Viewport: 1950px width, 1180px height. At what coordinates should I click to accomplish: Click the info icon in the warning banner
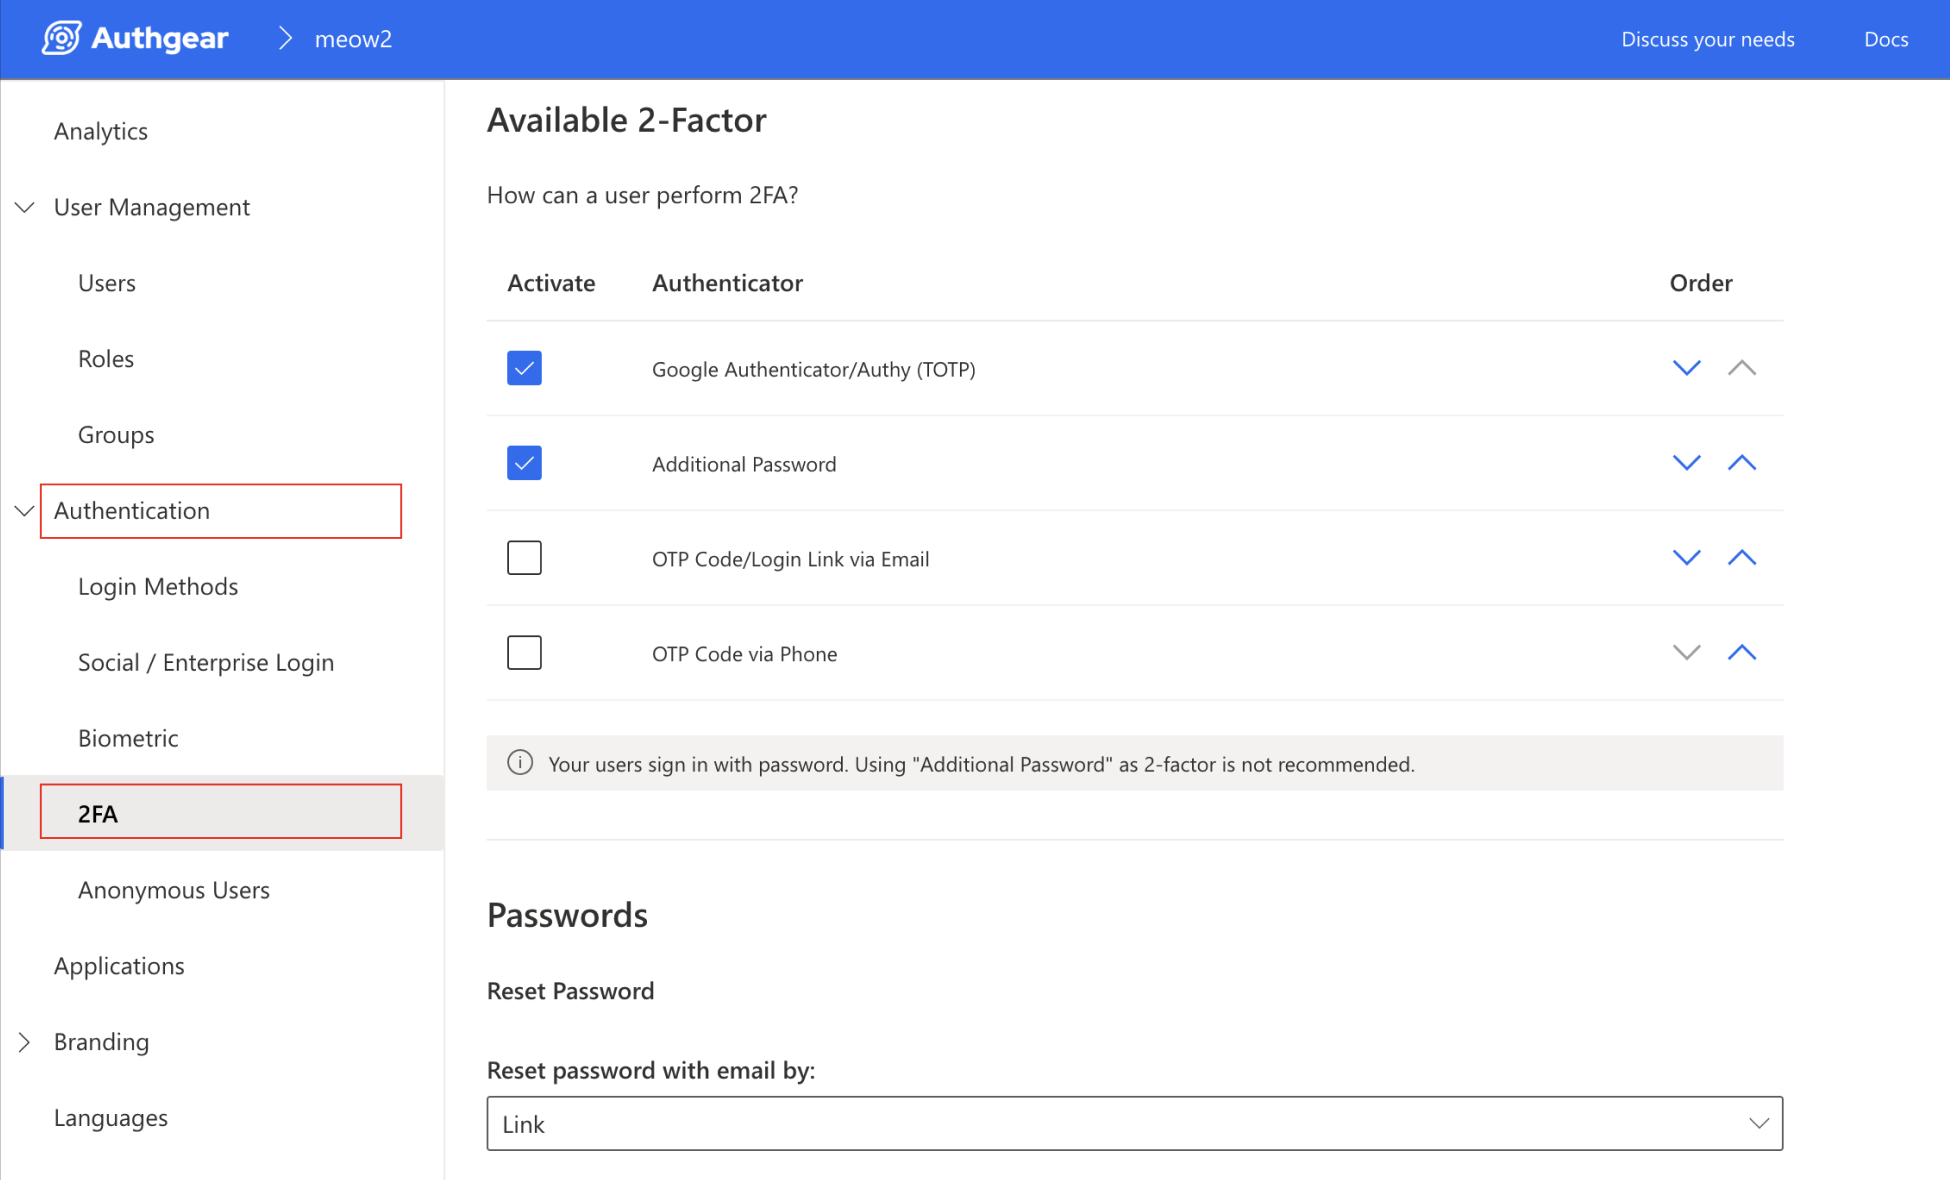[x=520, y=763]
